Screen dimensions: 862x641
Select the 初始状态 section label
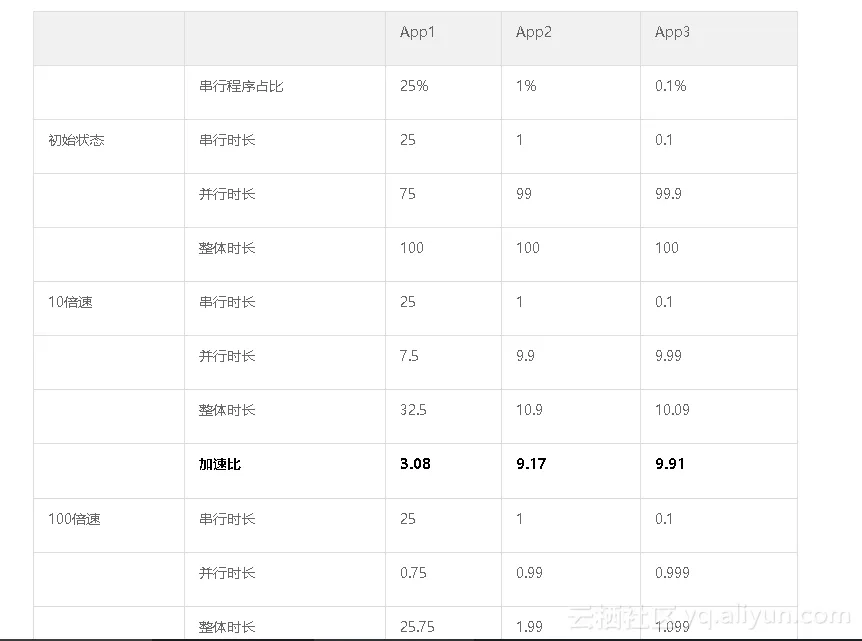click(76, 140)
